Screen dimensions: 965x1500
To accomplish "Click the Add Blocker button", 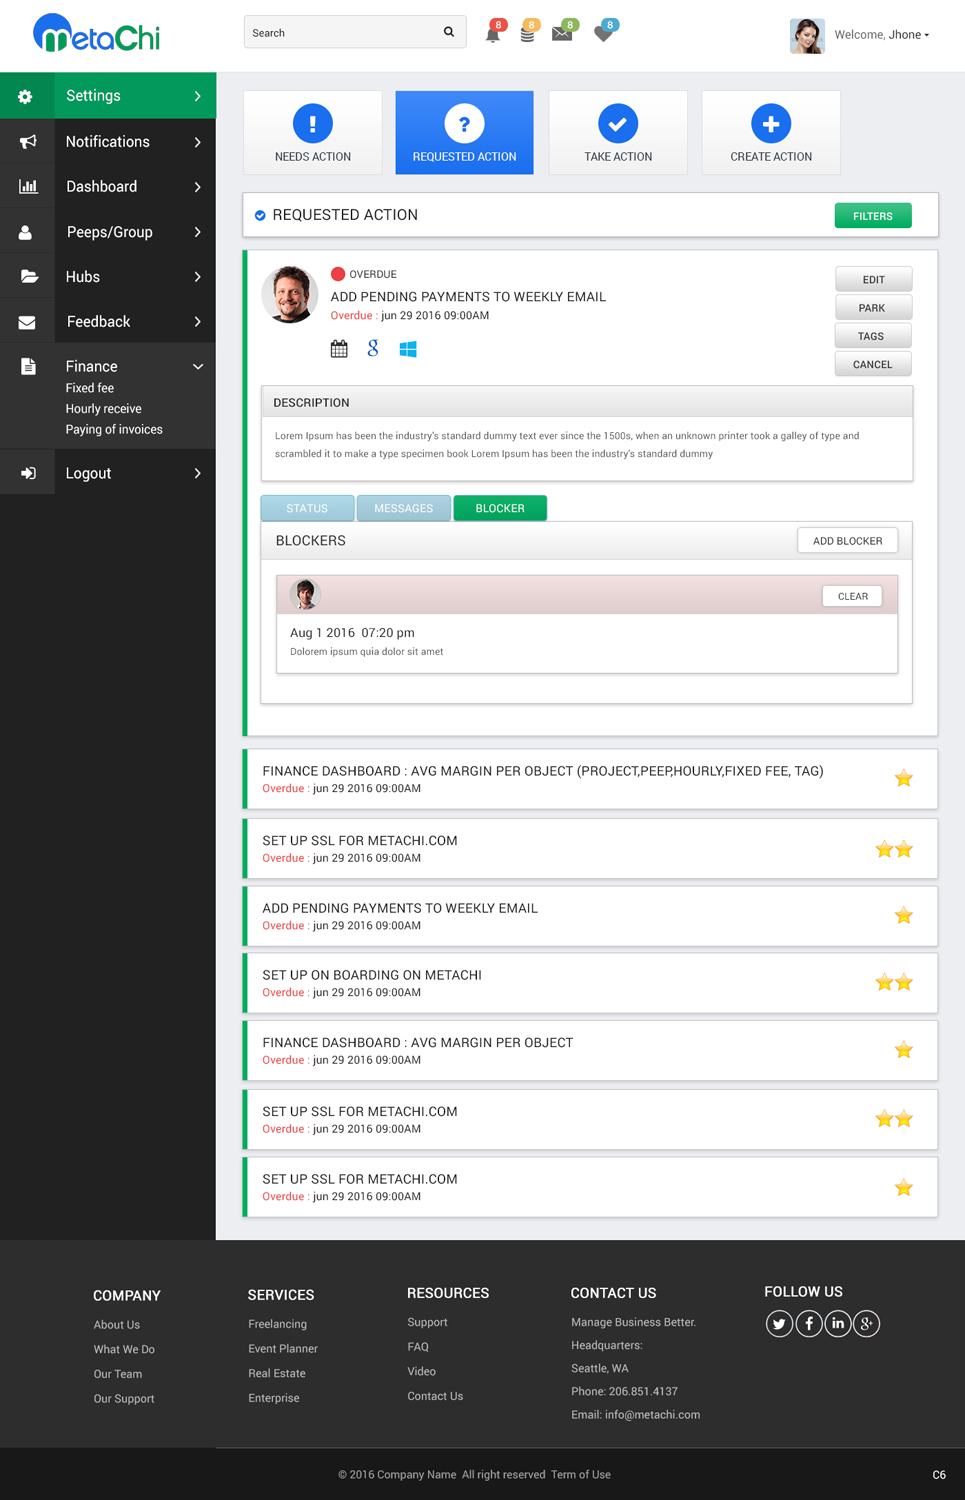I will 848,541.
